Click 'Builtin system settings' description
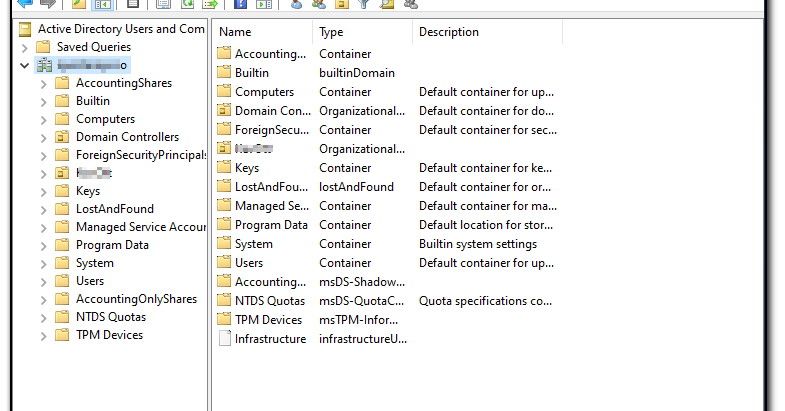This screenshot has width=785, height=411. click(x=478, y=244)
